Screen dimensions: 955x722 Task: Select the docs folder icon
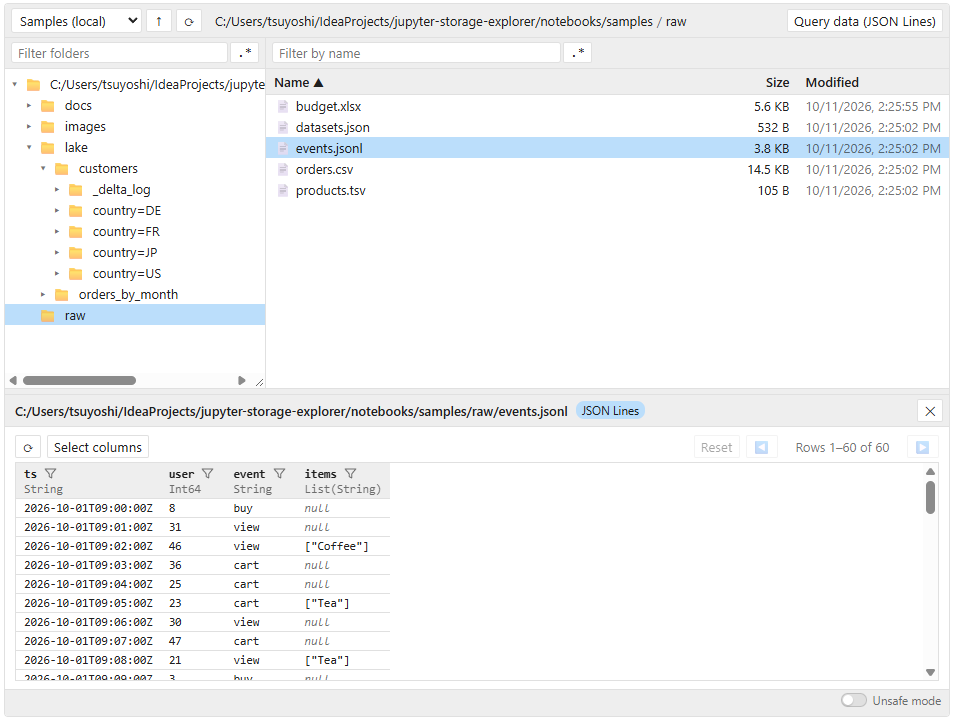(x=48, y=106)
